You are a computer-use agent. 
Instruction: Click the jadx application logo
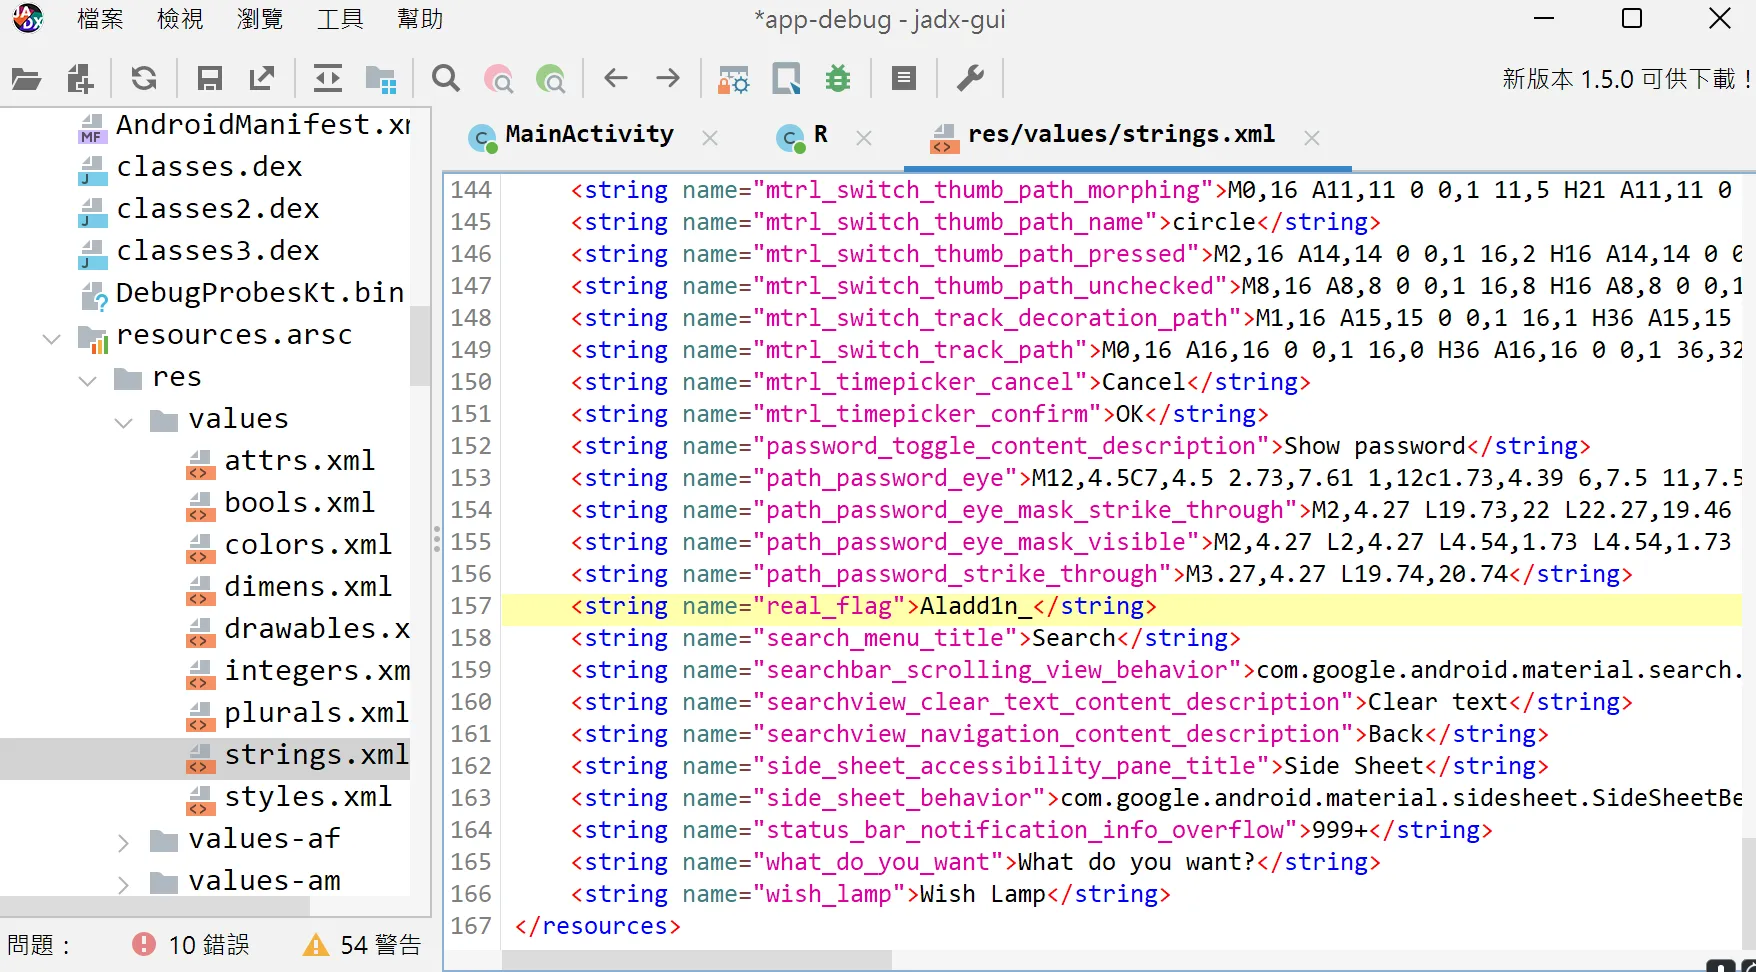click(x=27, y=18)
